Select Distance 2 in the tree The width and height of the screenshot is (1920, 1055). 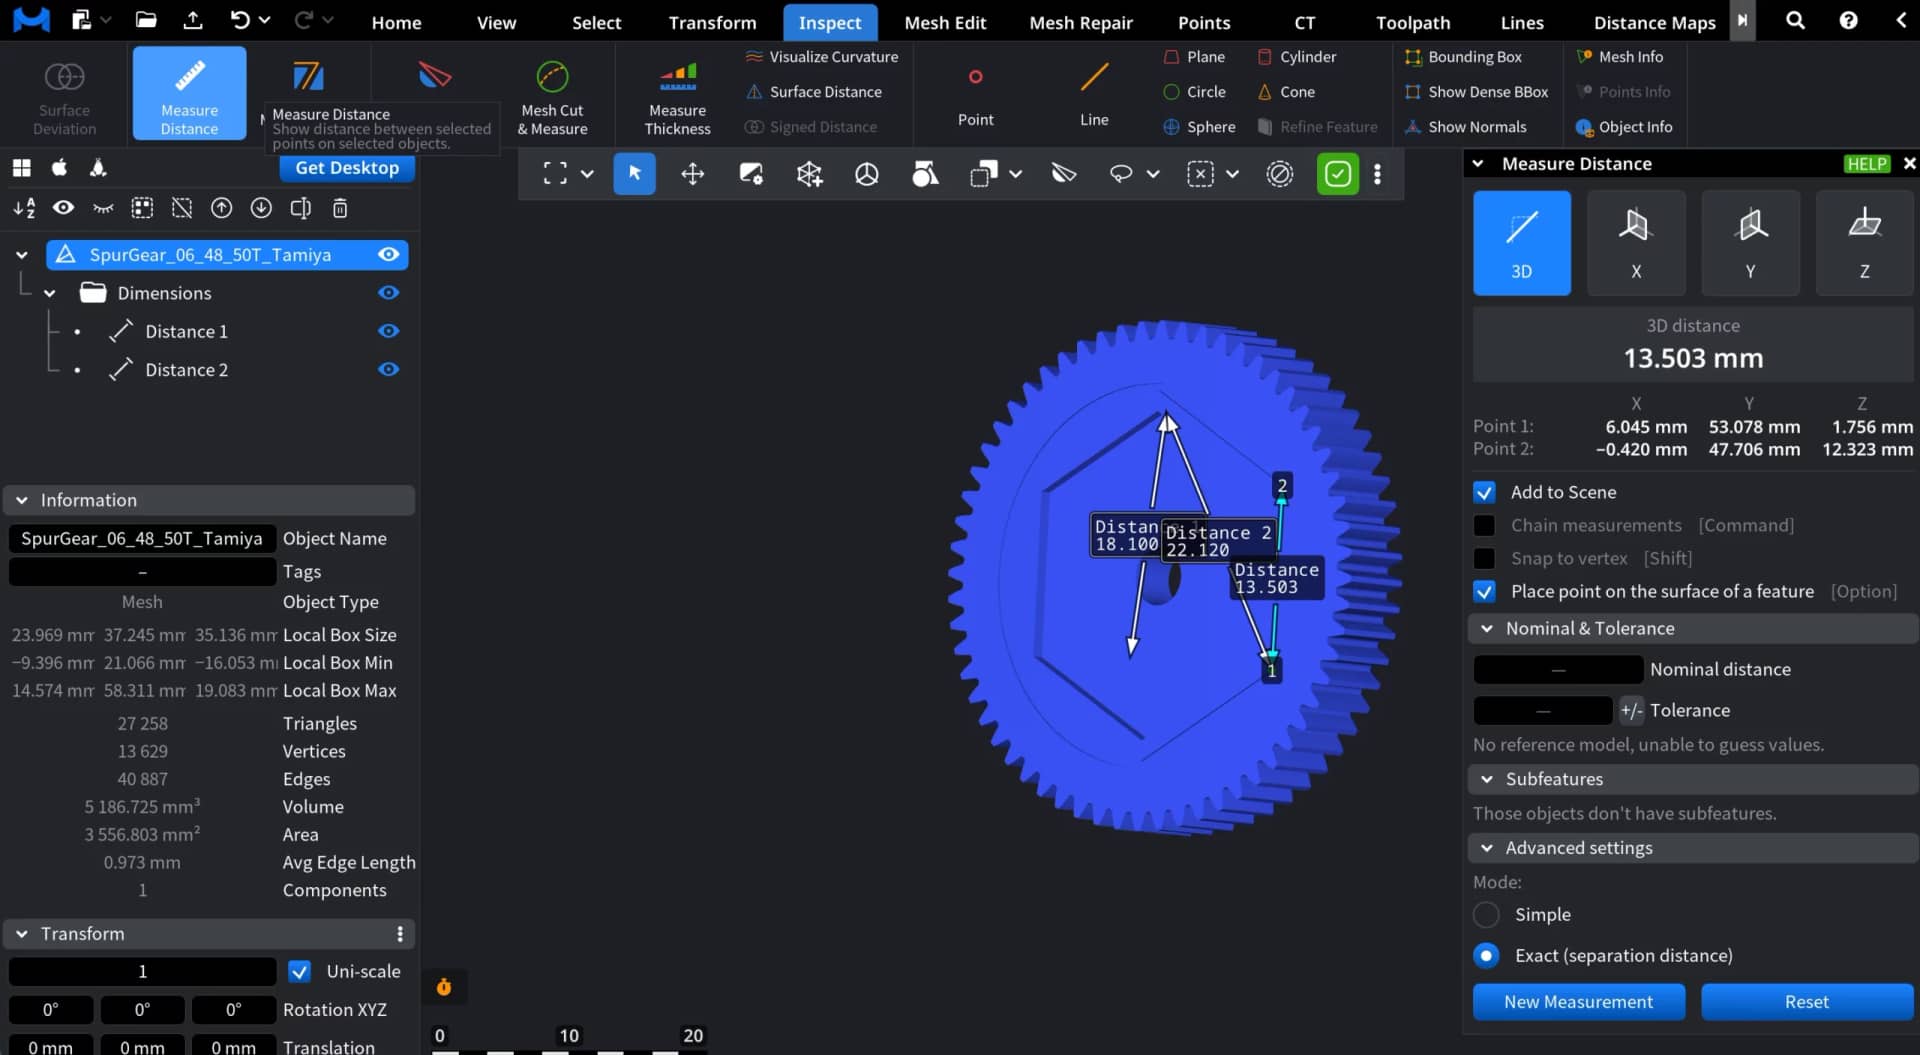click(x=186, y=370)
